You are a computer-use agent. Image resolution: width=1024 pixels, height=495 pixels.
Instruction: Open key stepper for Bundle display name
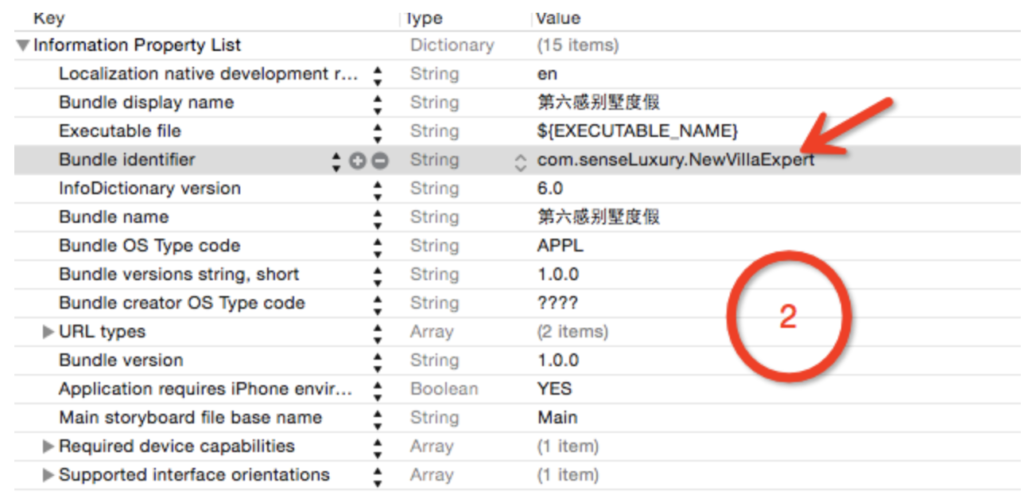(x=377, y=104)
